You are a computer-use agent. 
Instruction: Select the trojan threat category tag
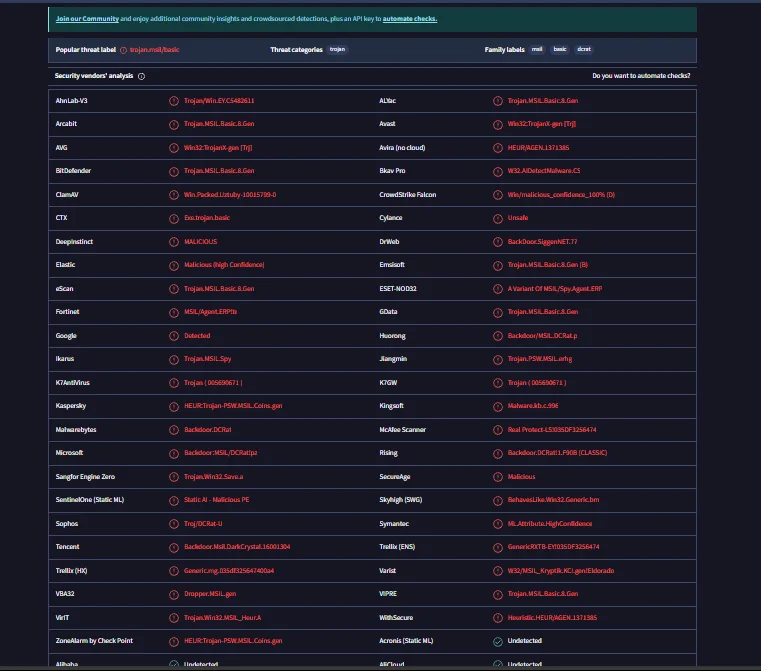point(337,49)
